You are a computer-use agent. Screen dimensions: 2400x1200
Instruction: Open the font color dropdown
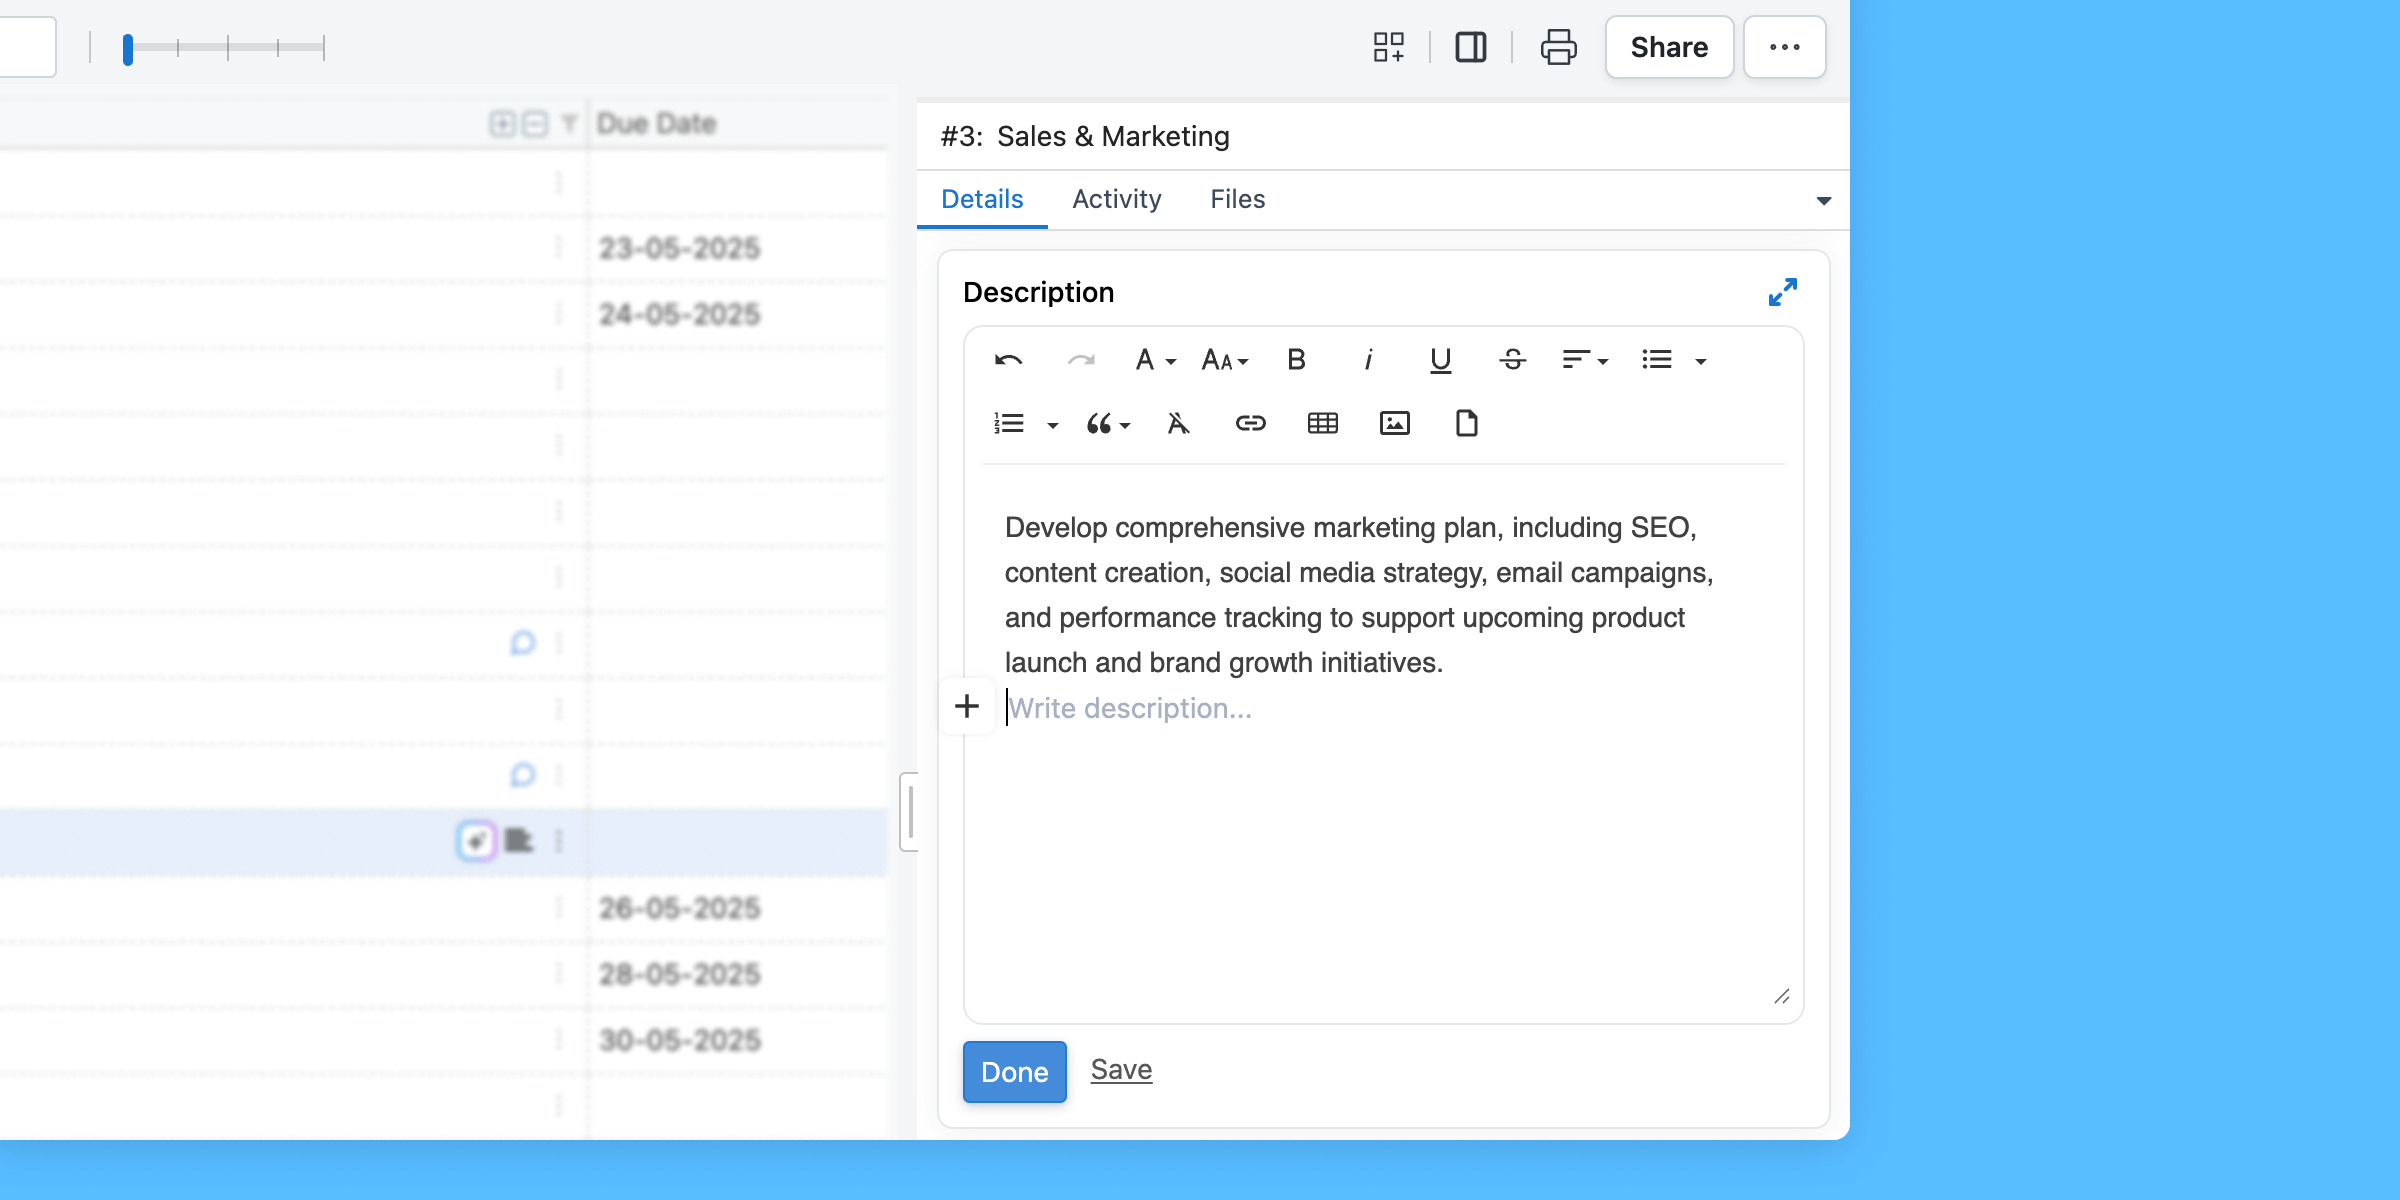coord(1155,360)
